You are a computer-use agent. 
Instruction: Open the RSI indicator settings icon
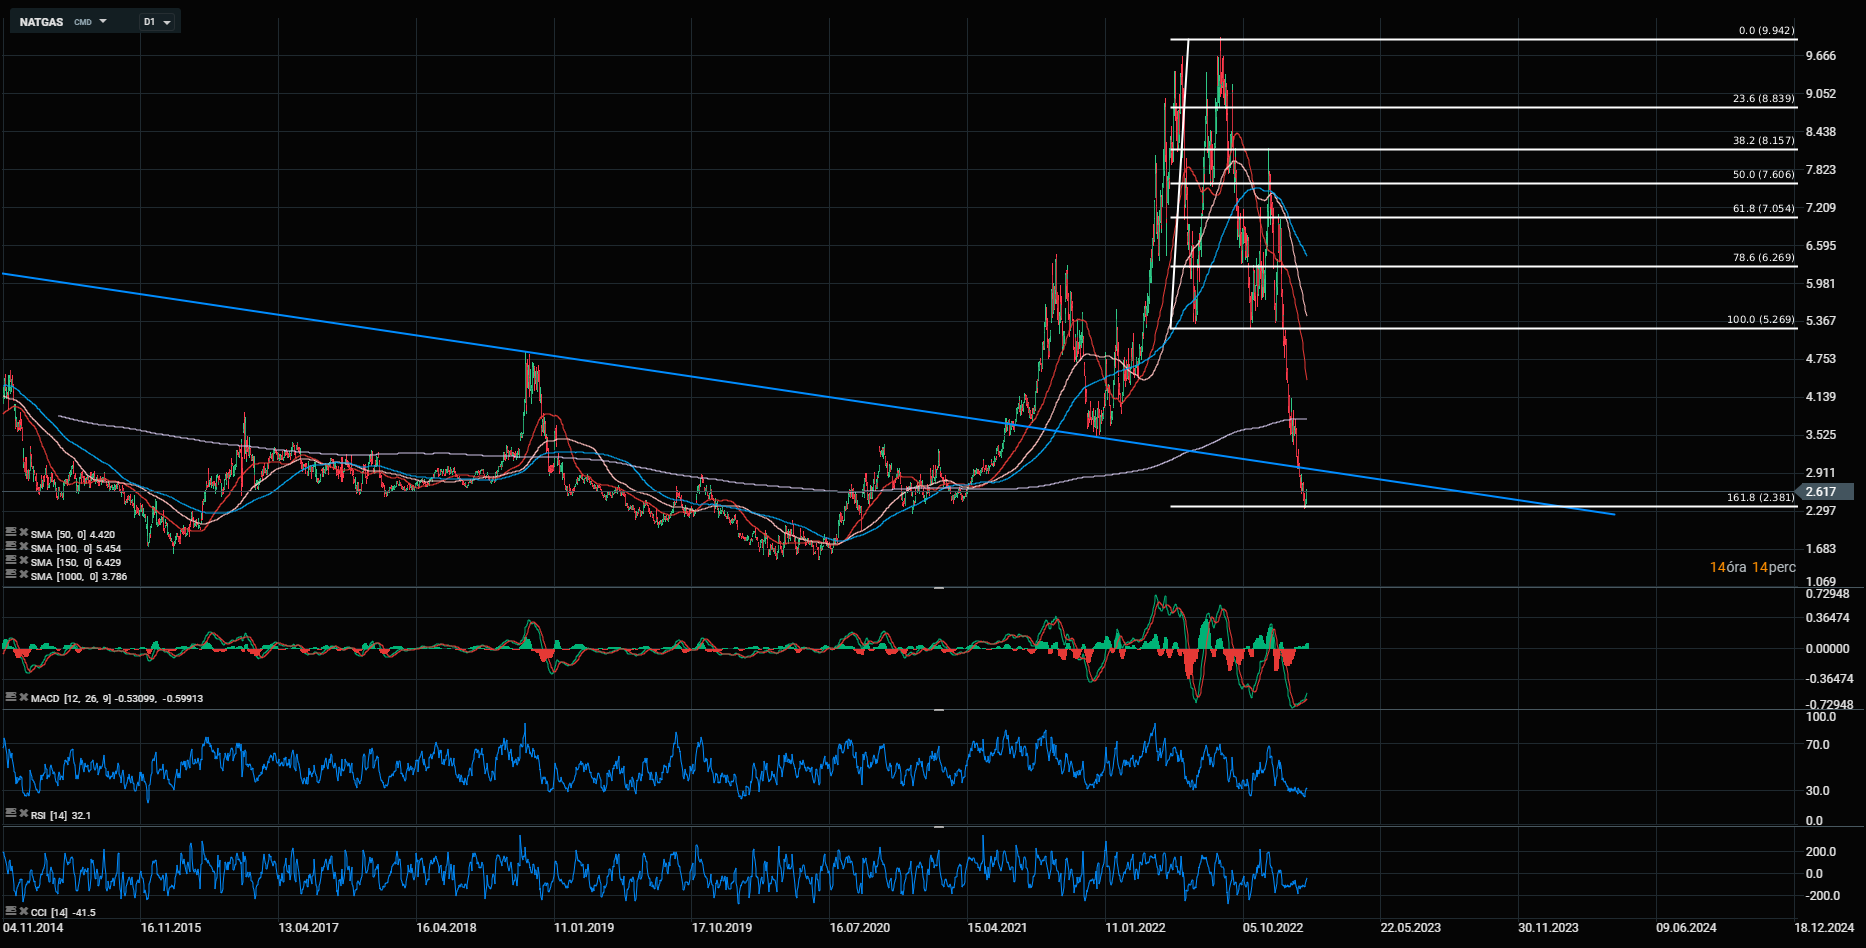pyautogui.click(x=11, y=814)
